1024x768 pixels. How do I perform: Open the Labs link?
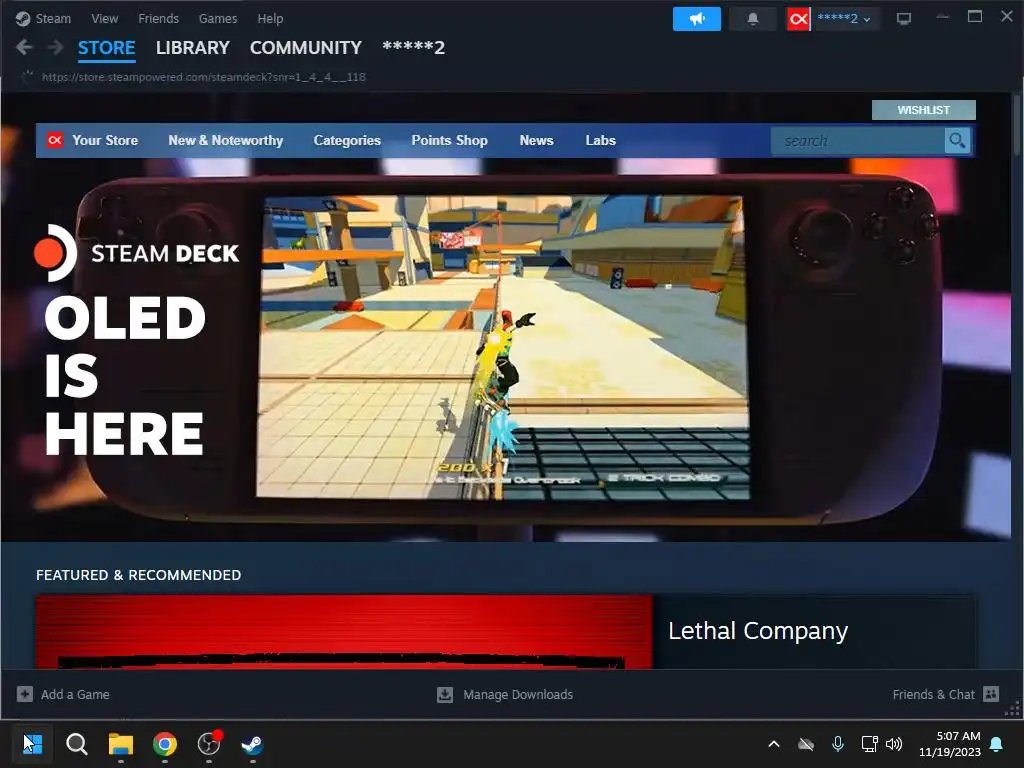coord(601,140)
